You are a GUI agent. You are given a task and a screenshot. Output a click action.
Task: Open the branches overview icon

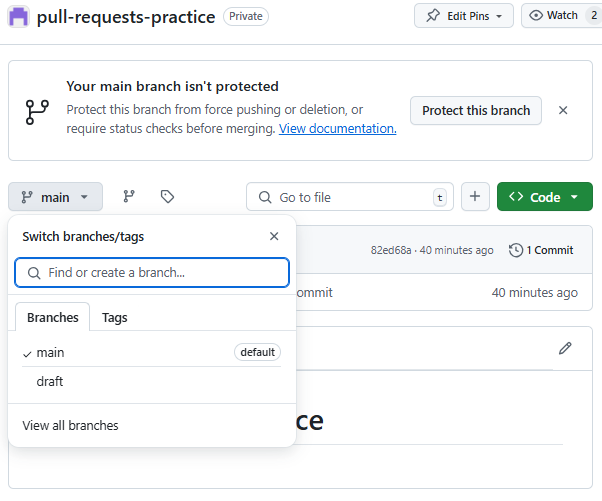(129, 197)
